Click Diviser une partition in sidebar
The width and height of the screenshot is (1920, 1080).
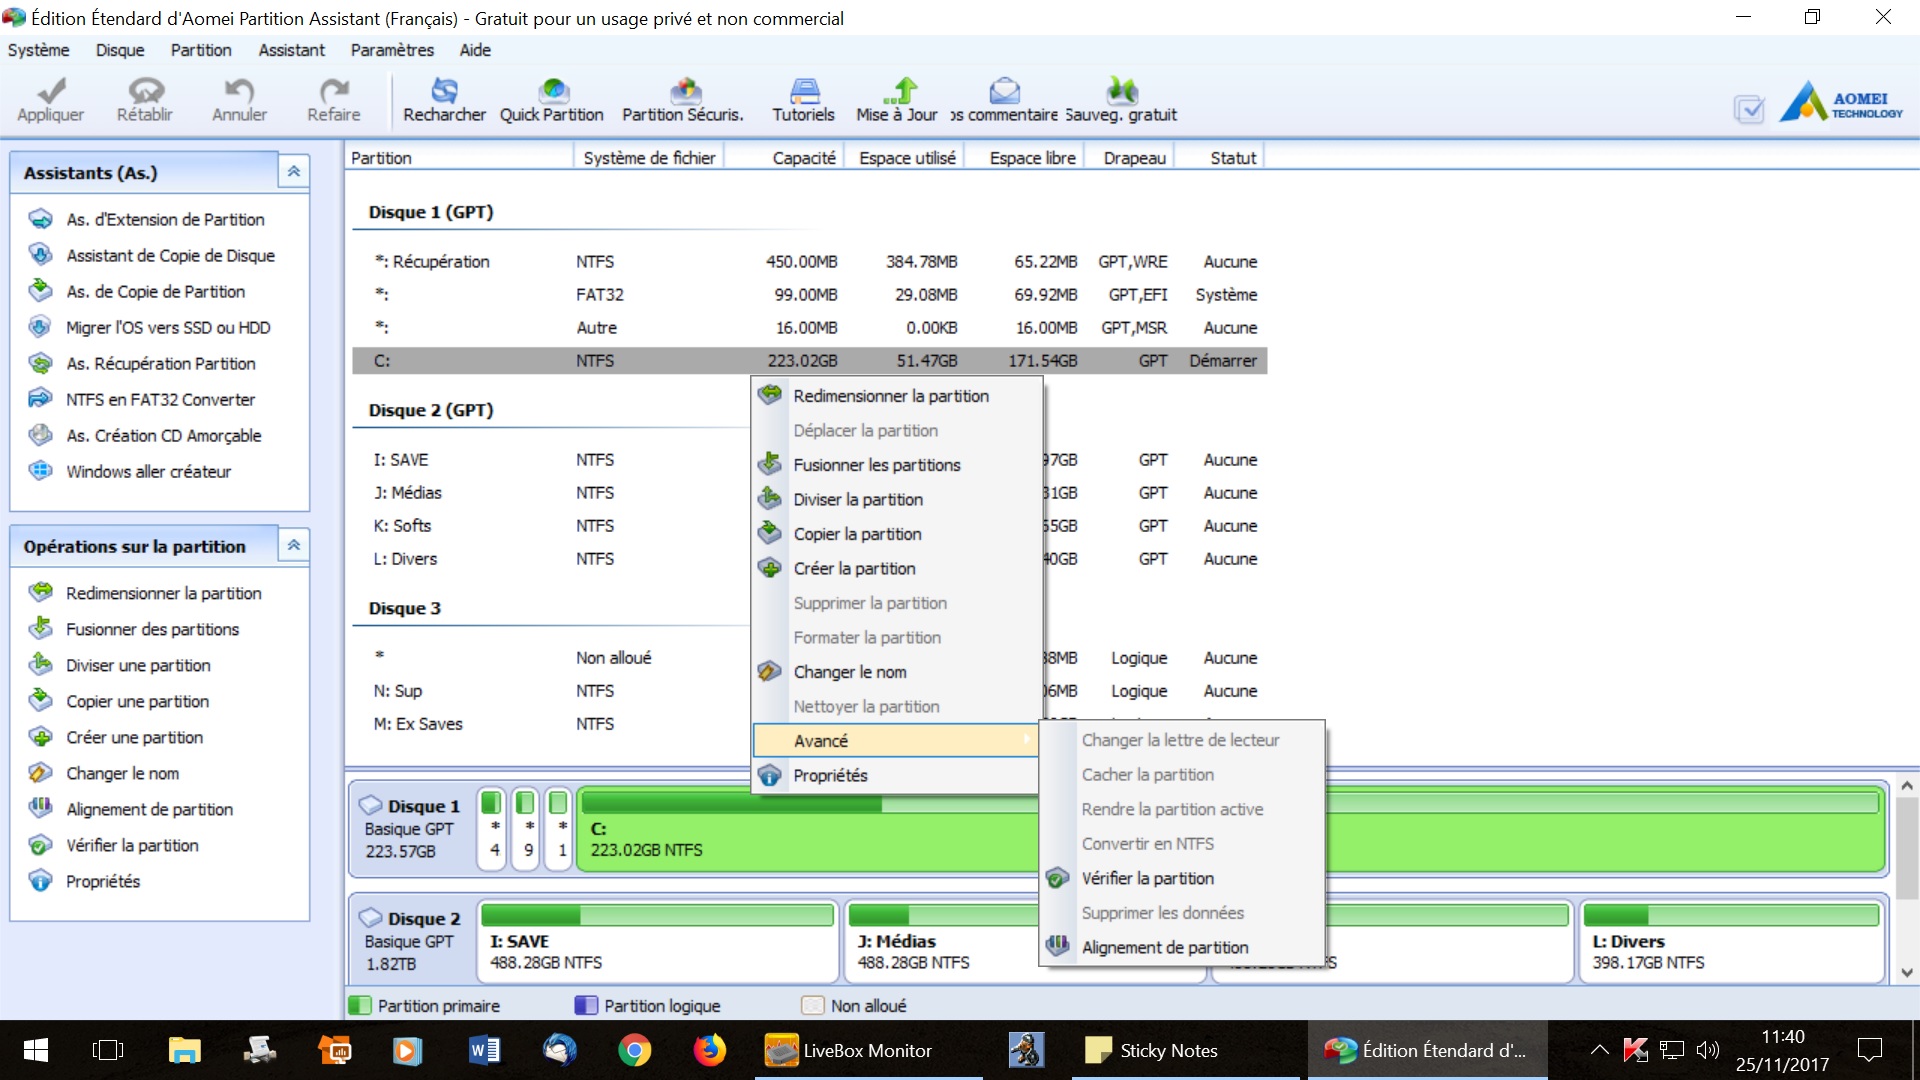(x=138, y=665)
